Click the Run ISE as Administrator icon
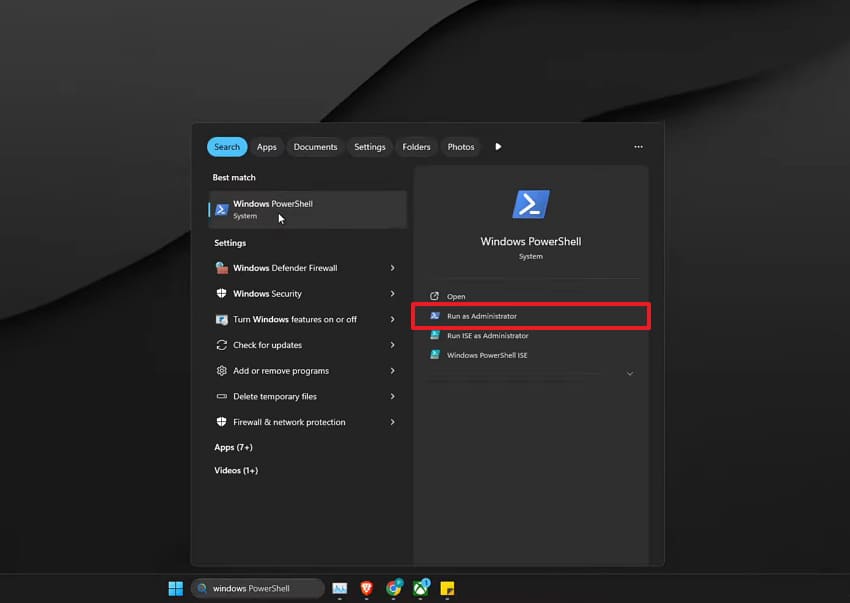 pos(435,335)
